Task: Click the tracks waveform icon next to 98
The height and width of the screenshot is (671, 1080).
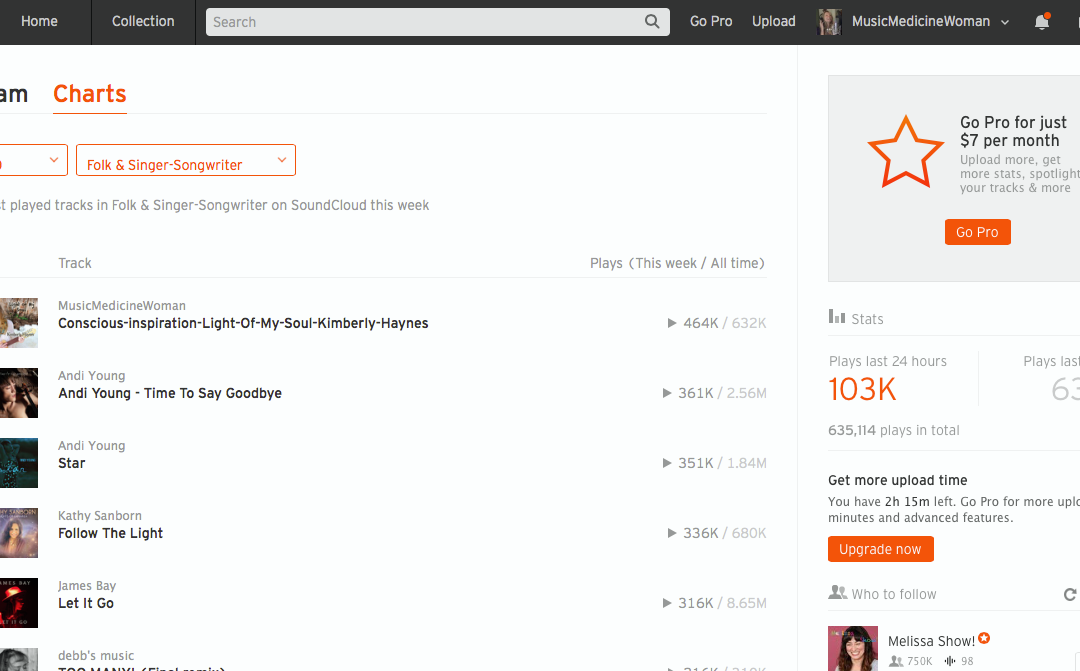Action: [x=950, y=661]
